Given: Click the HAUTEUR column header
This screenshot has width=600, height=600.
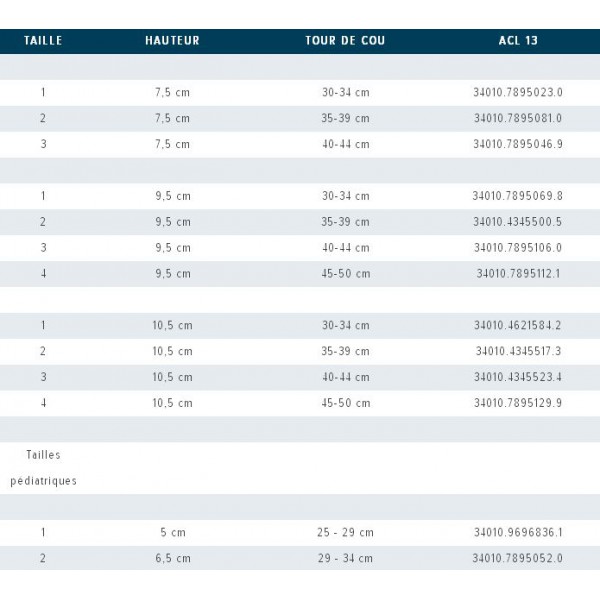Looking at the screenshot, I should click(173, 41).
